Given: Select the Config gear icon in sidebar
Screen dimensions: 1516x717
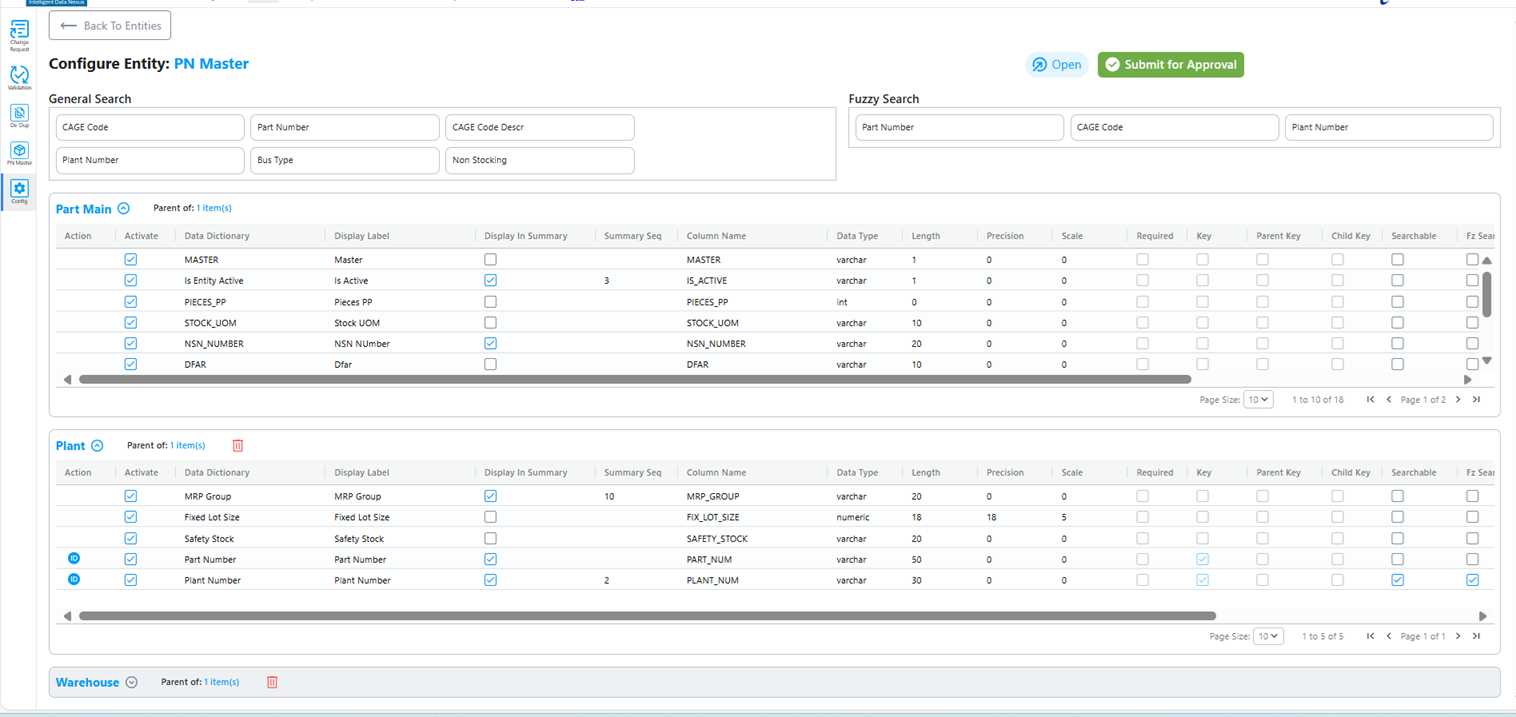Looking at the screenshot, I should pyautogui.click(x=19, y=188).
